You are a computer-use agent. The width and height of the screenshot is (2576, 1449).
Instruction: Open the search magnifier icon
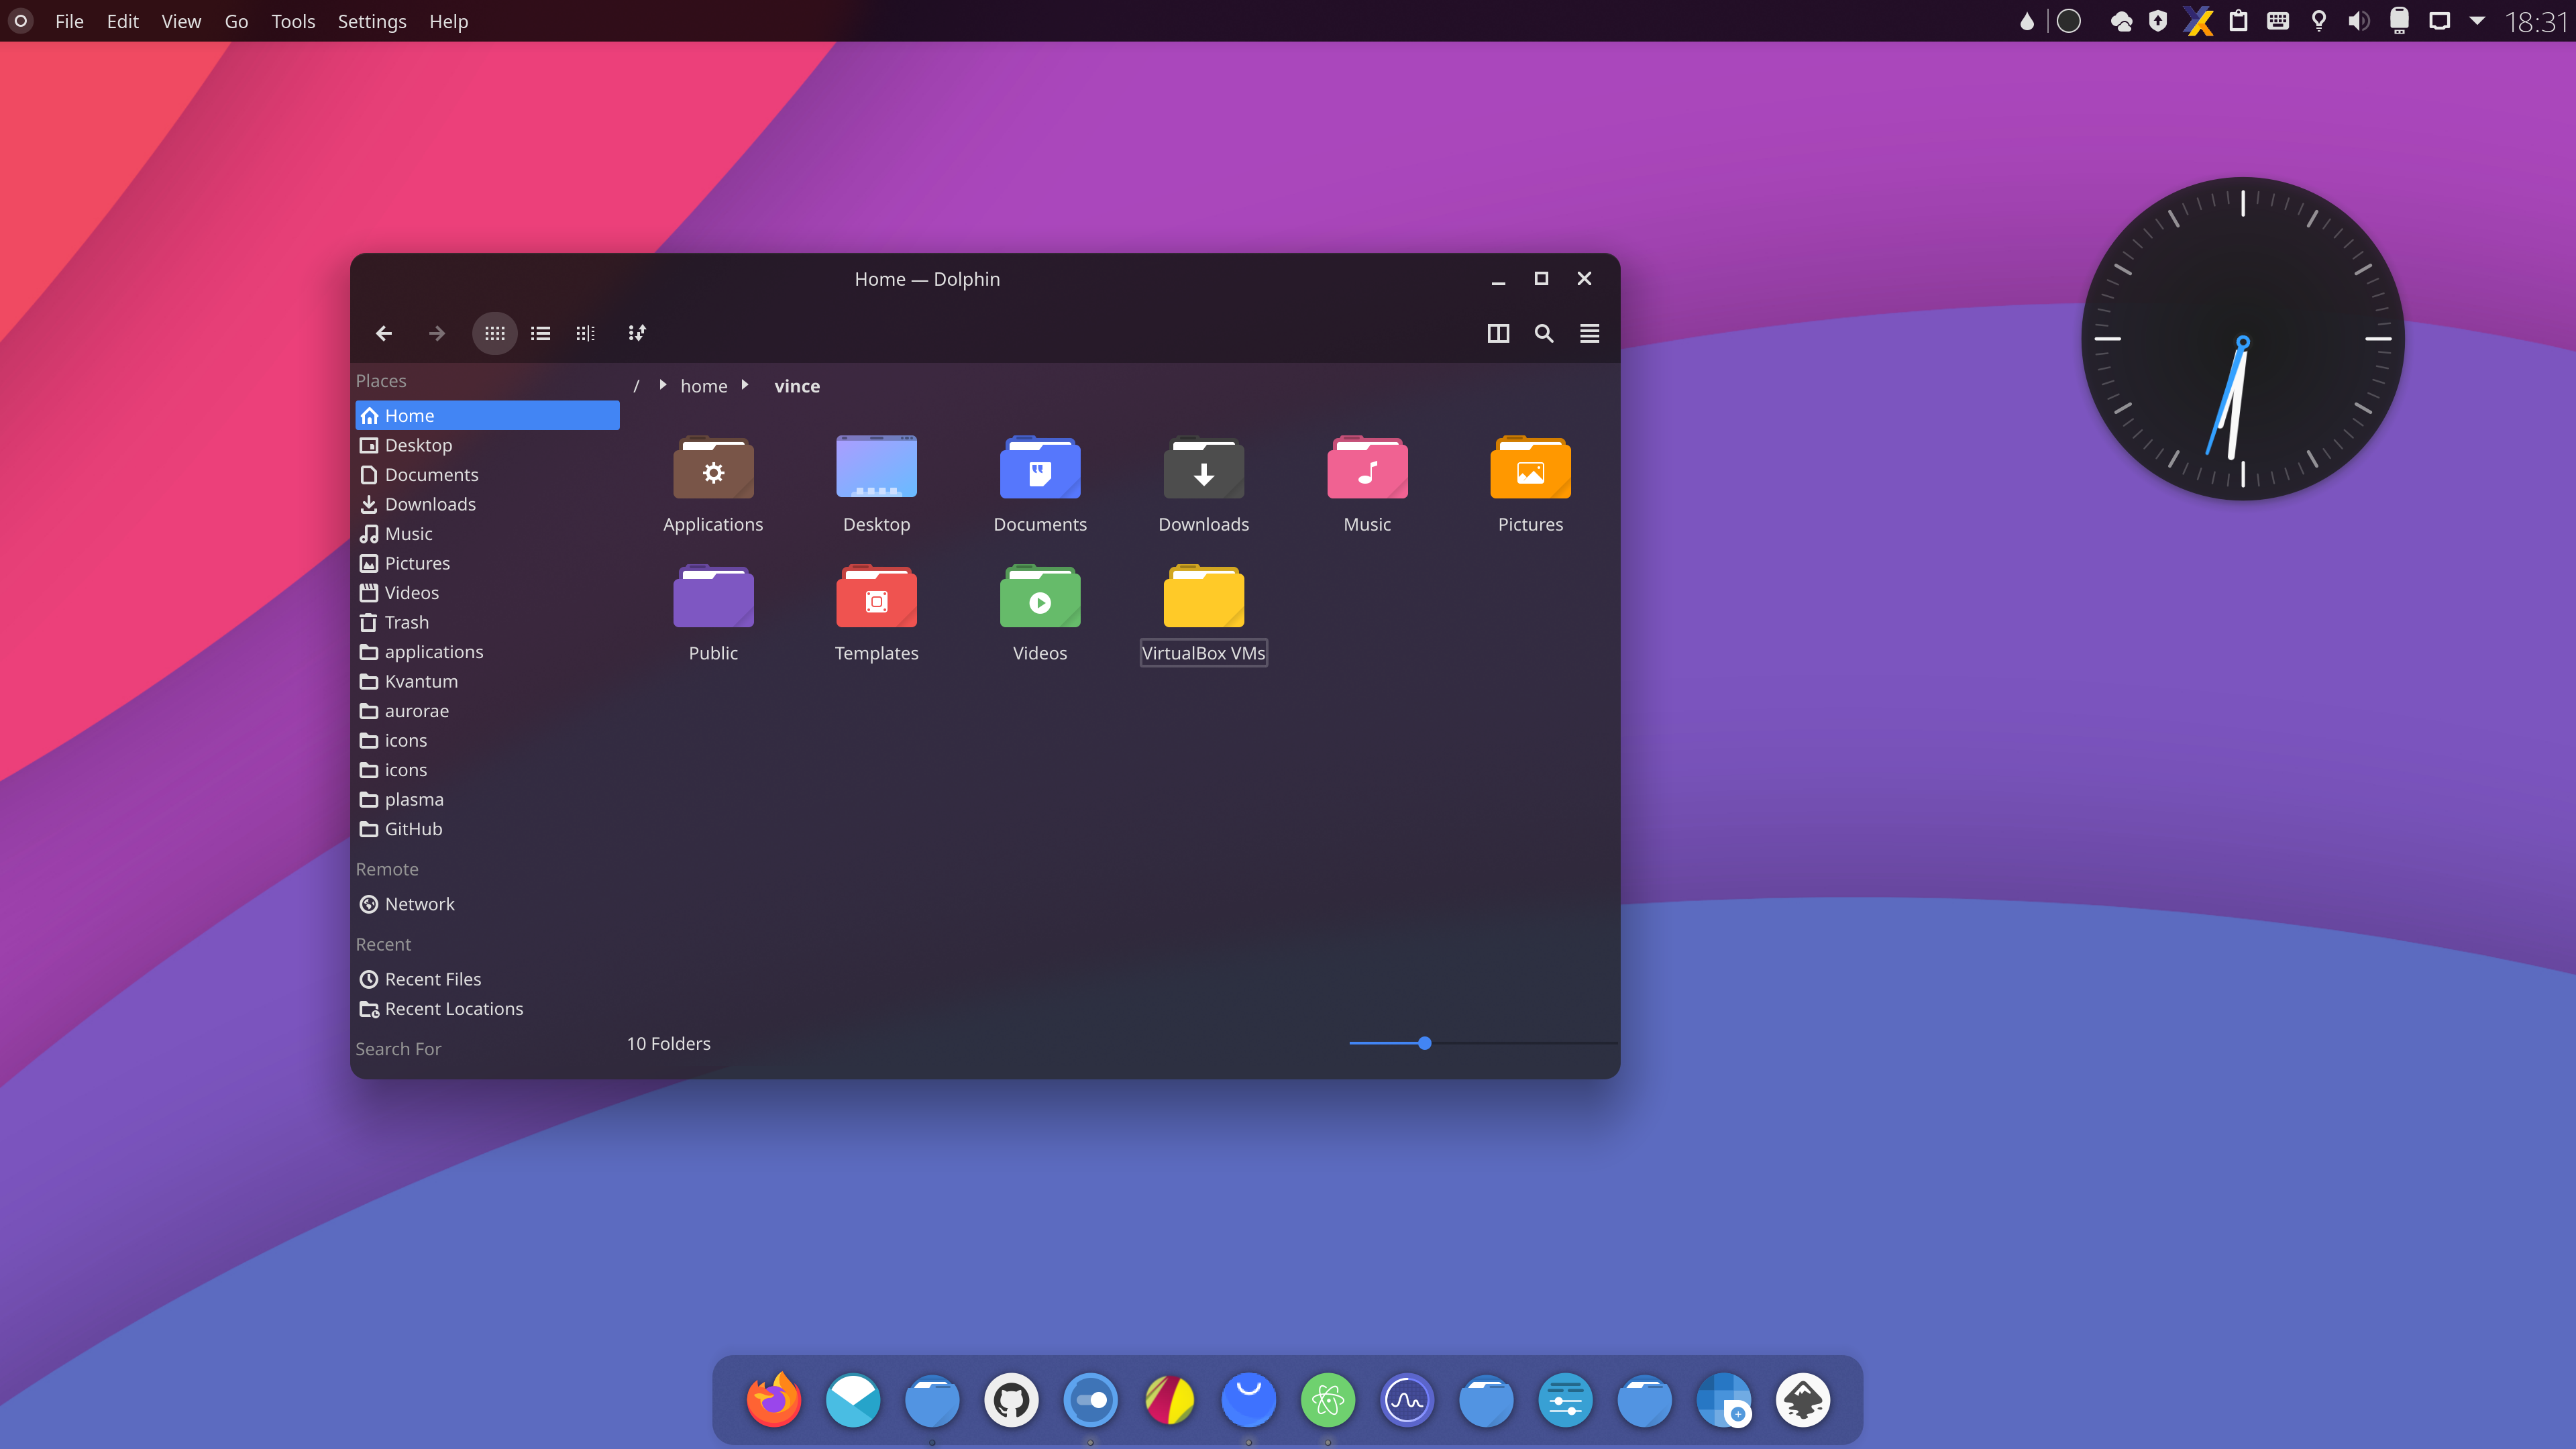pyautogui.click(x=1544, y=333)
